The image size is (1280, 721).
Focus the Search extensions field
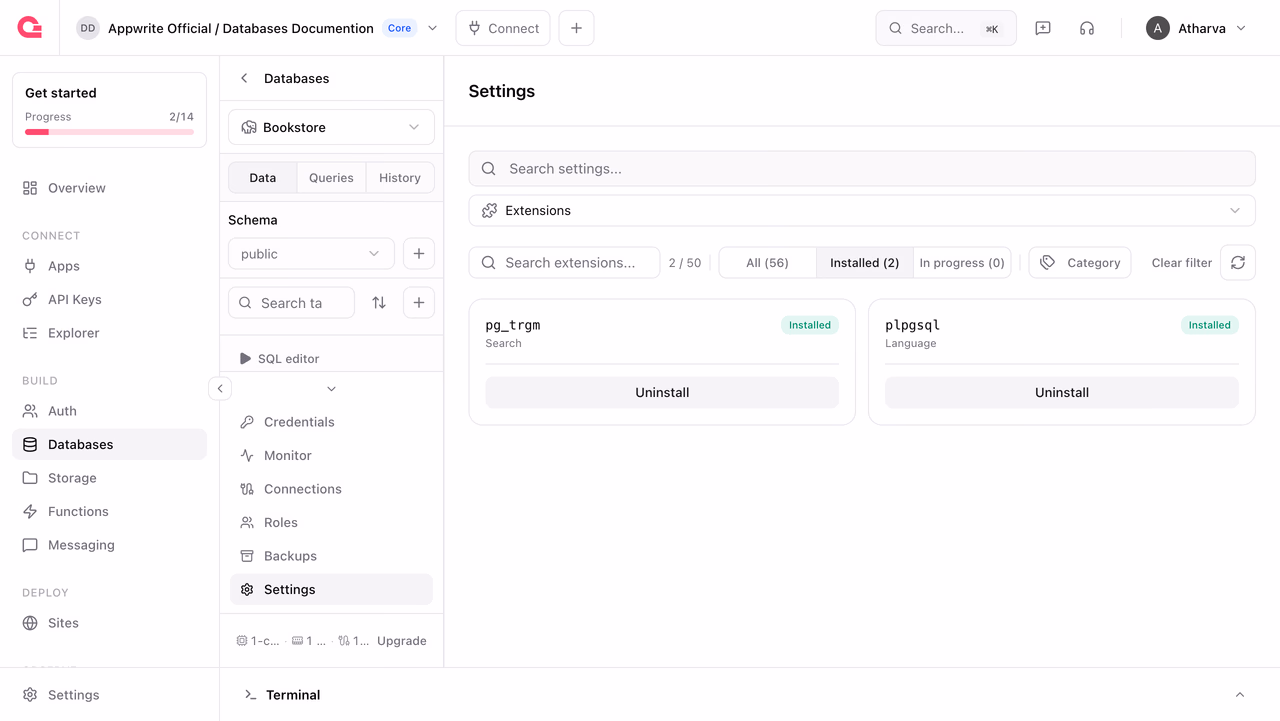(564, 263)
